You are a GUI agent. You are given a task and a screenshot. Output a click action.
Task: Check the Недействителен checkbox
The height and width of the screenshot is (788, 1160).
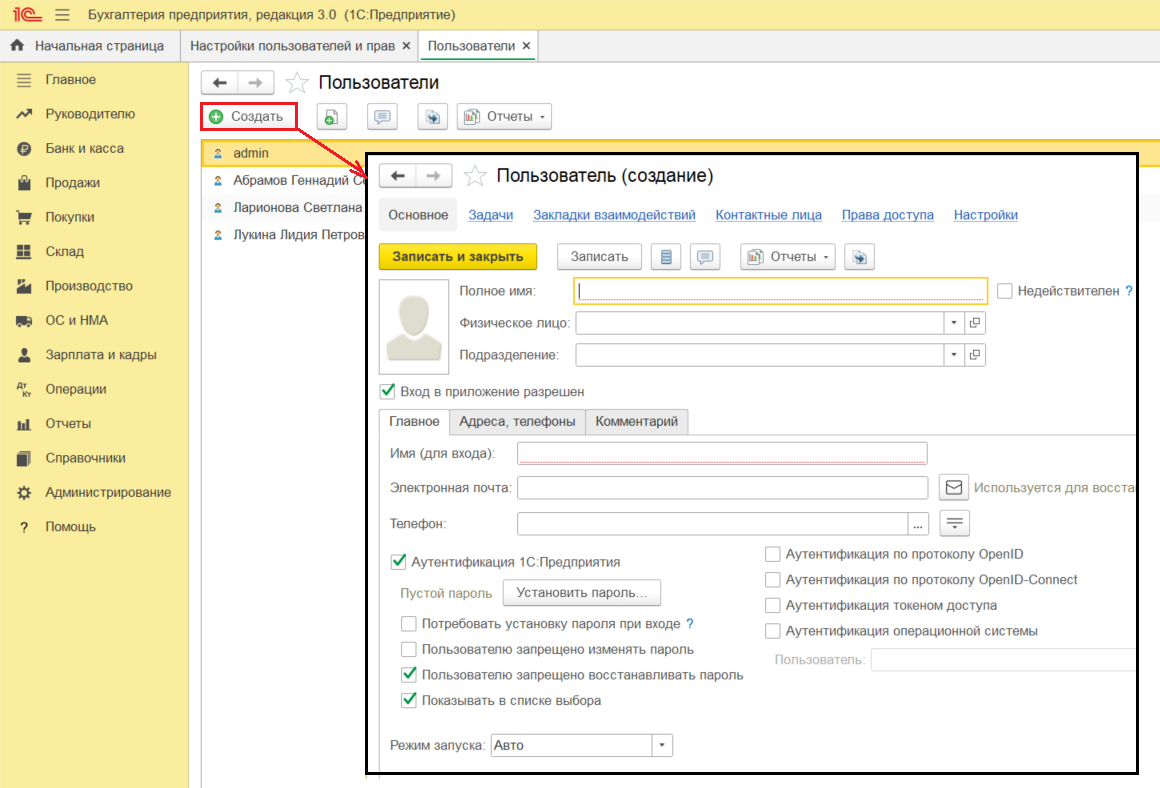pos(1006,291)
